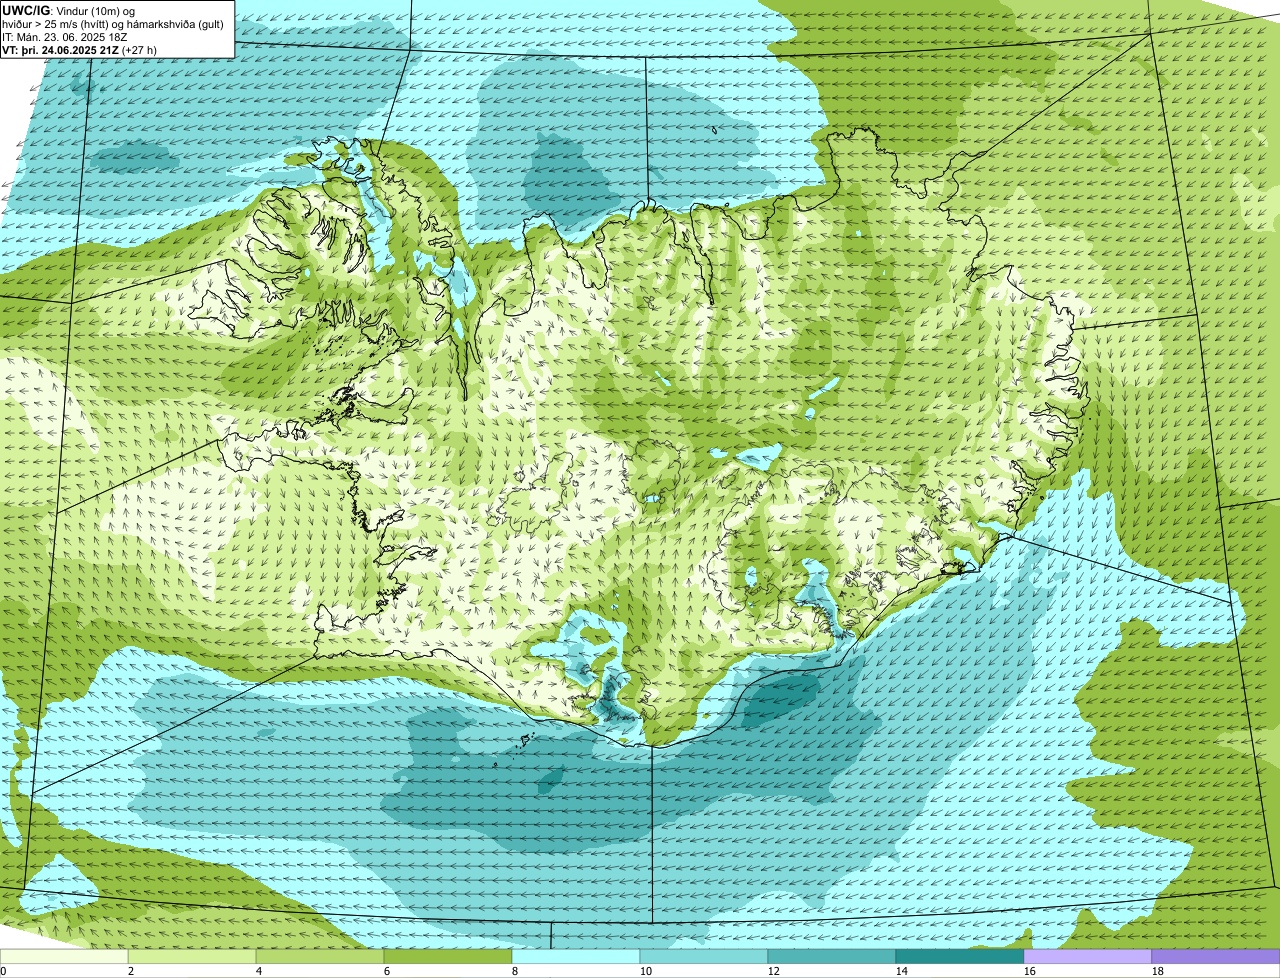Click the legend scale label "2"
Image resolution: width=1280 pixels, height=978 pixels.
131,971
